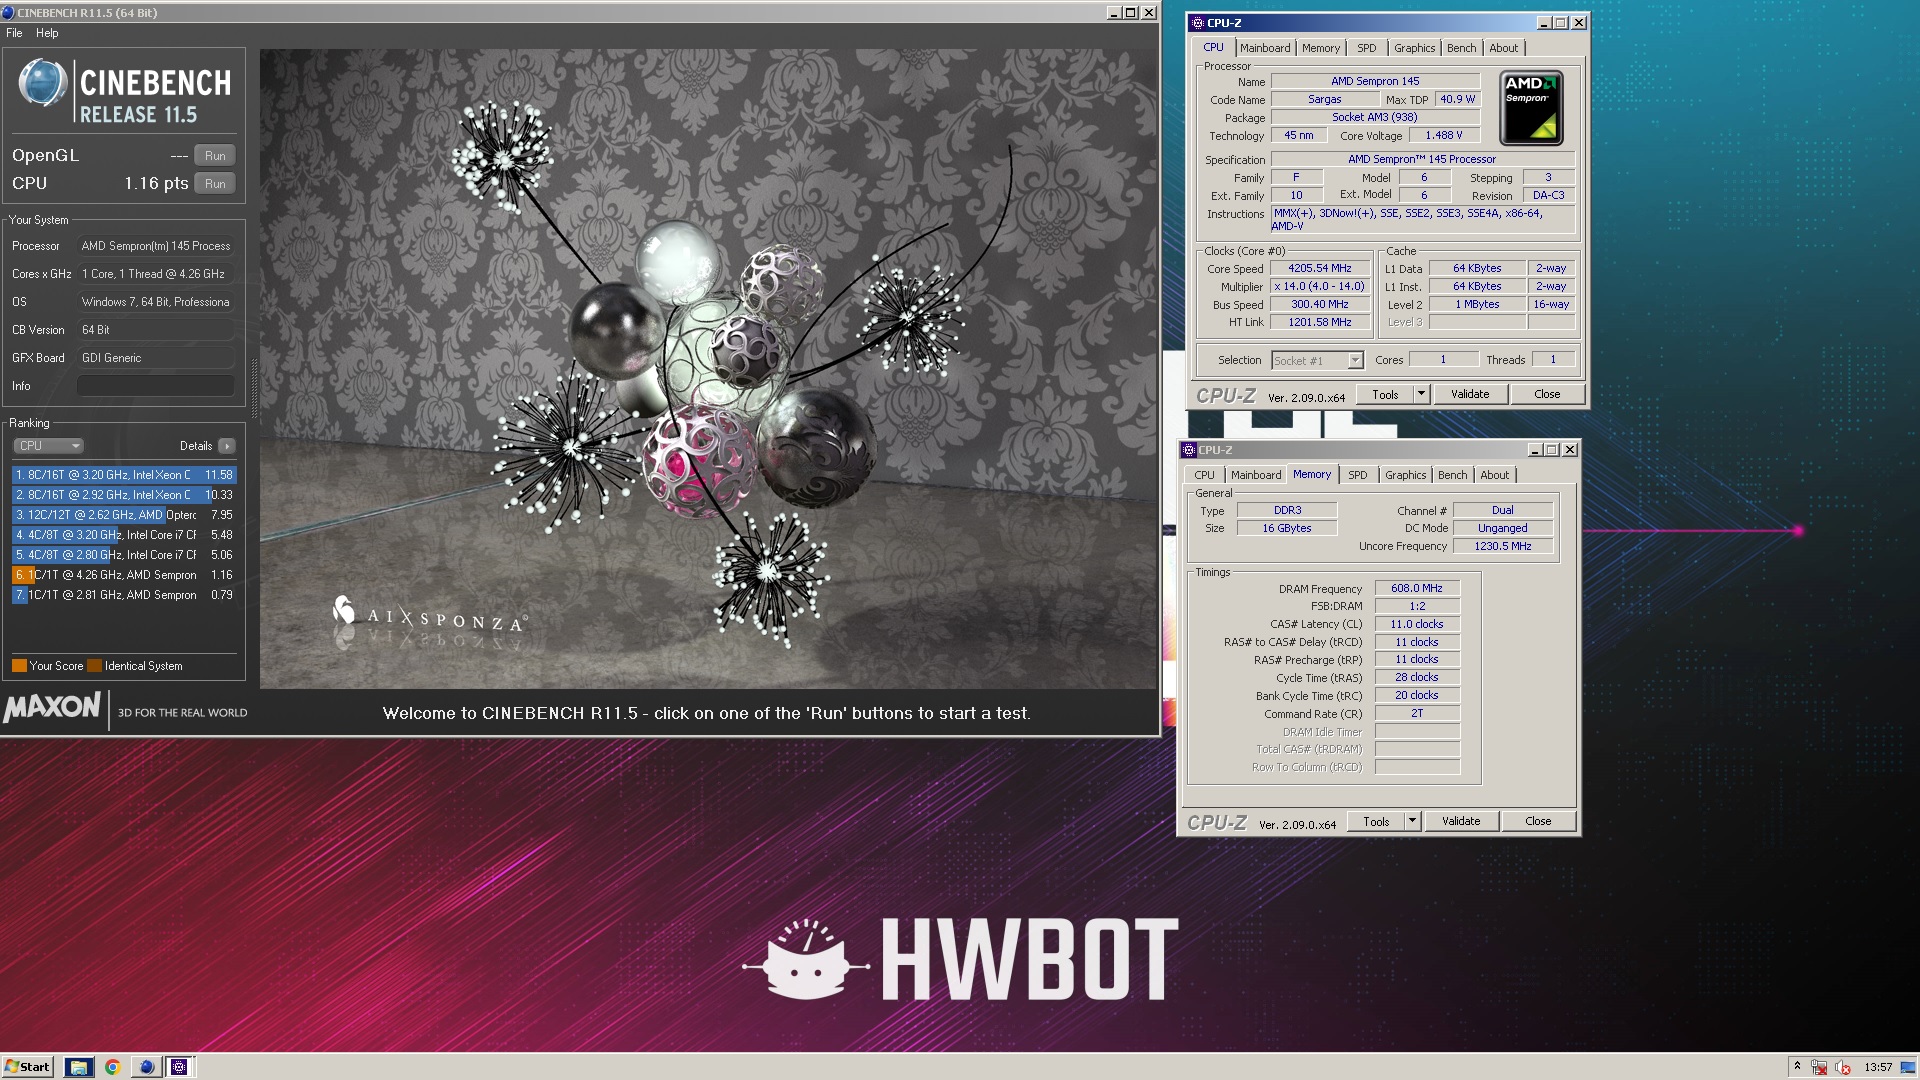Select ranking row 5 Intel Core i7 5.06
Viewport: 1920px width, 1080px height.
(x=124, y=555)
